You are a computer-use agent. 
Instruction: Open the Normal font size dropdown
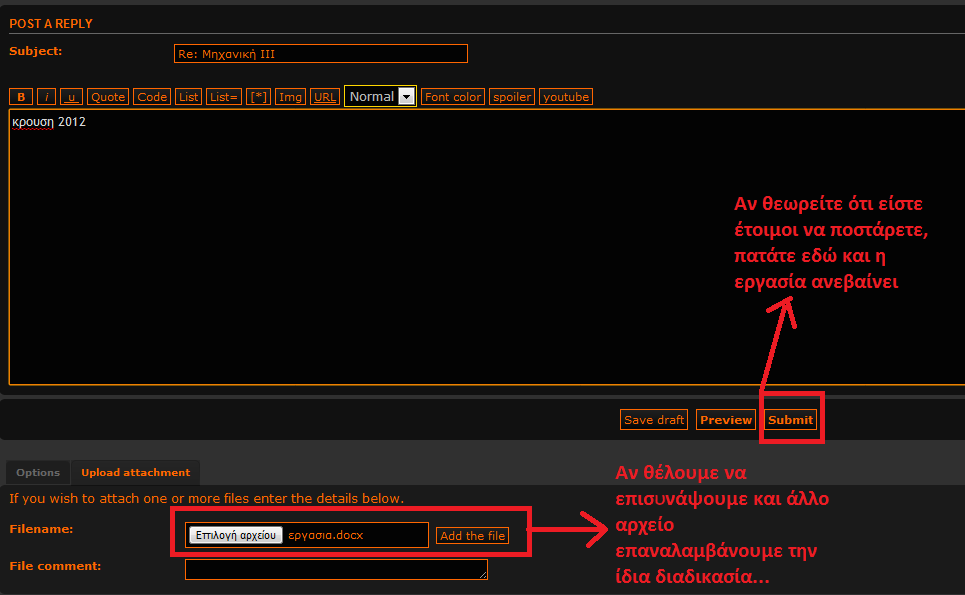(x=380, y=97)
